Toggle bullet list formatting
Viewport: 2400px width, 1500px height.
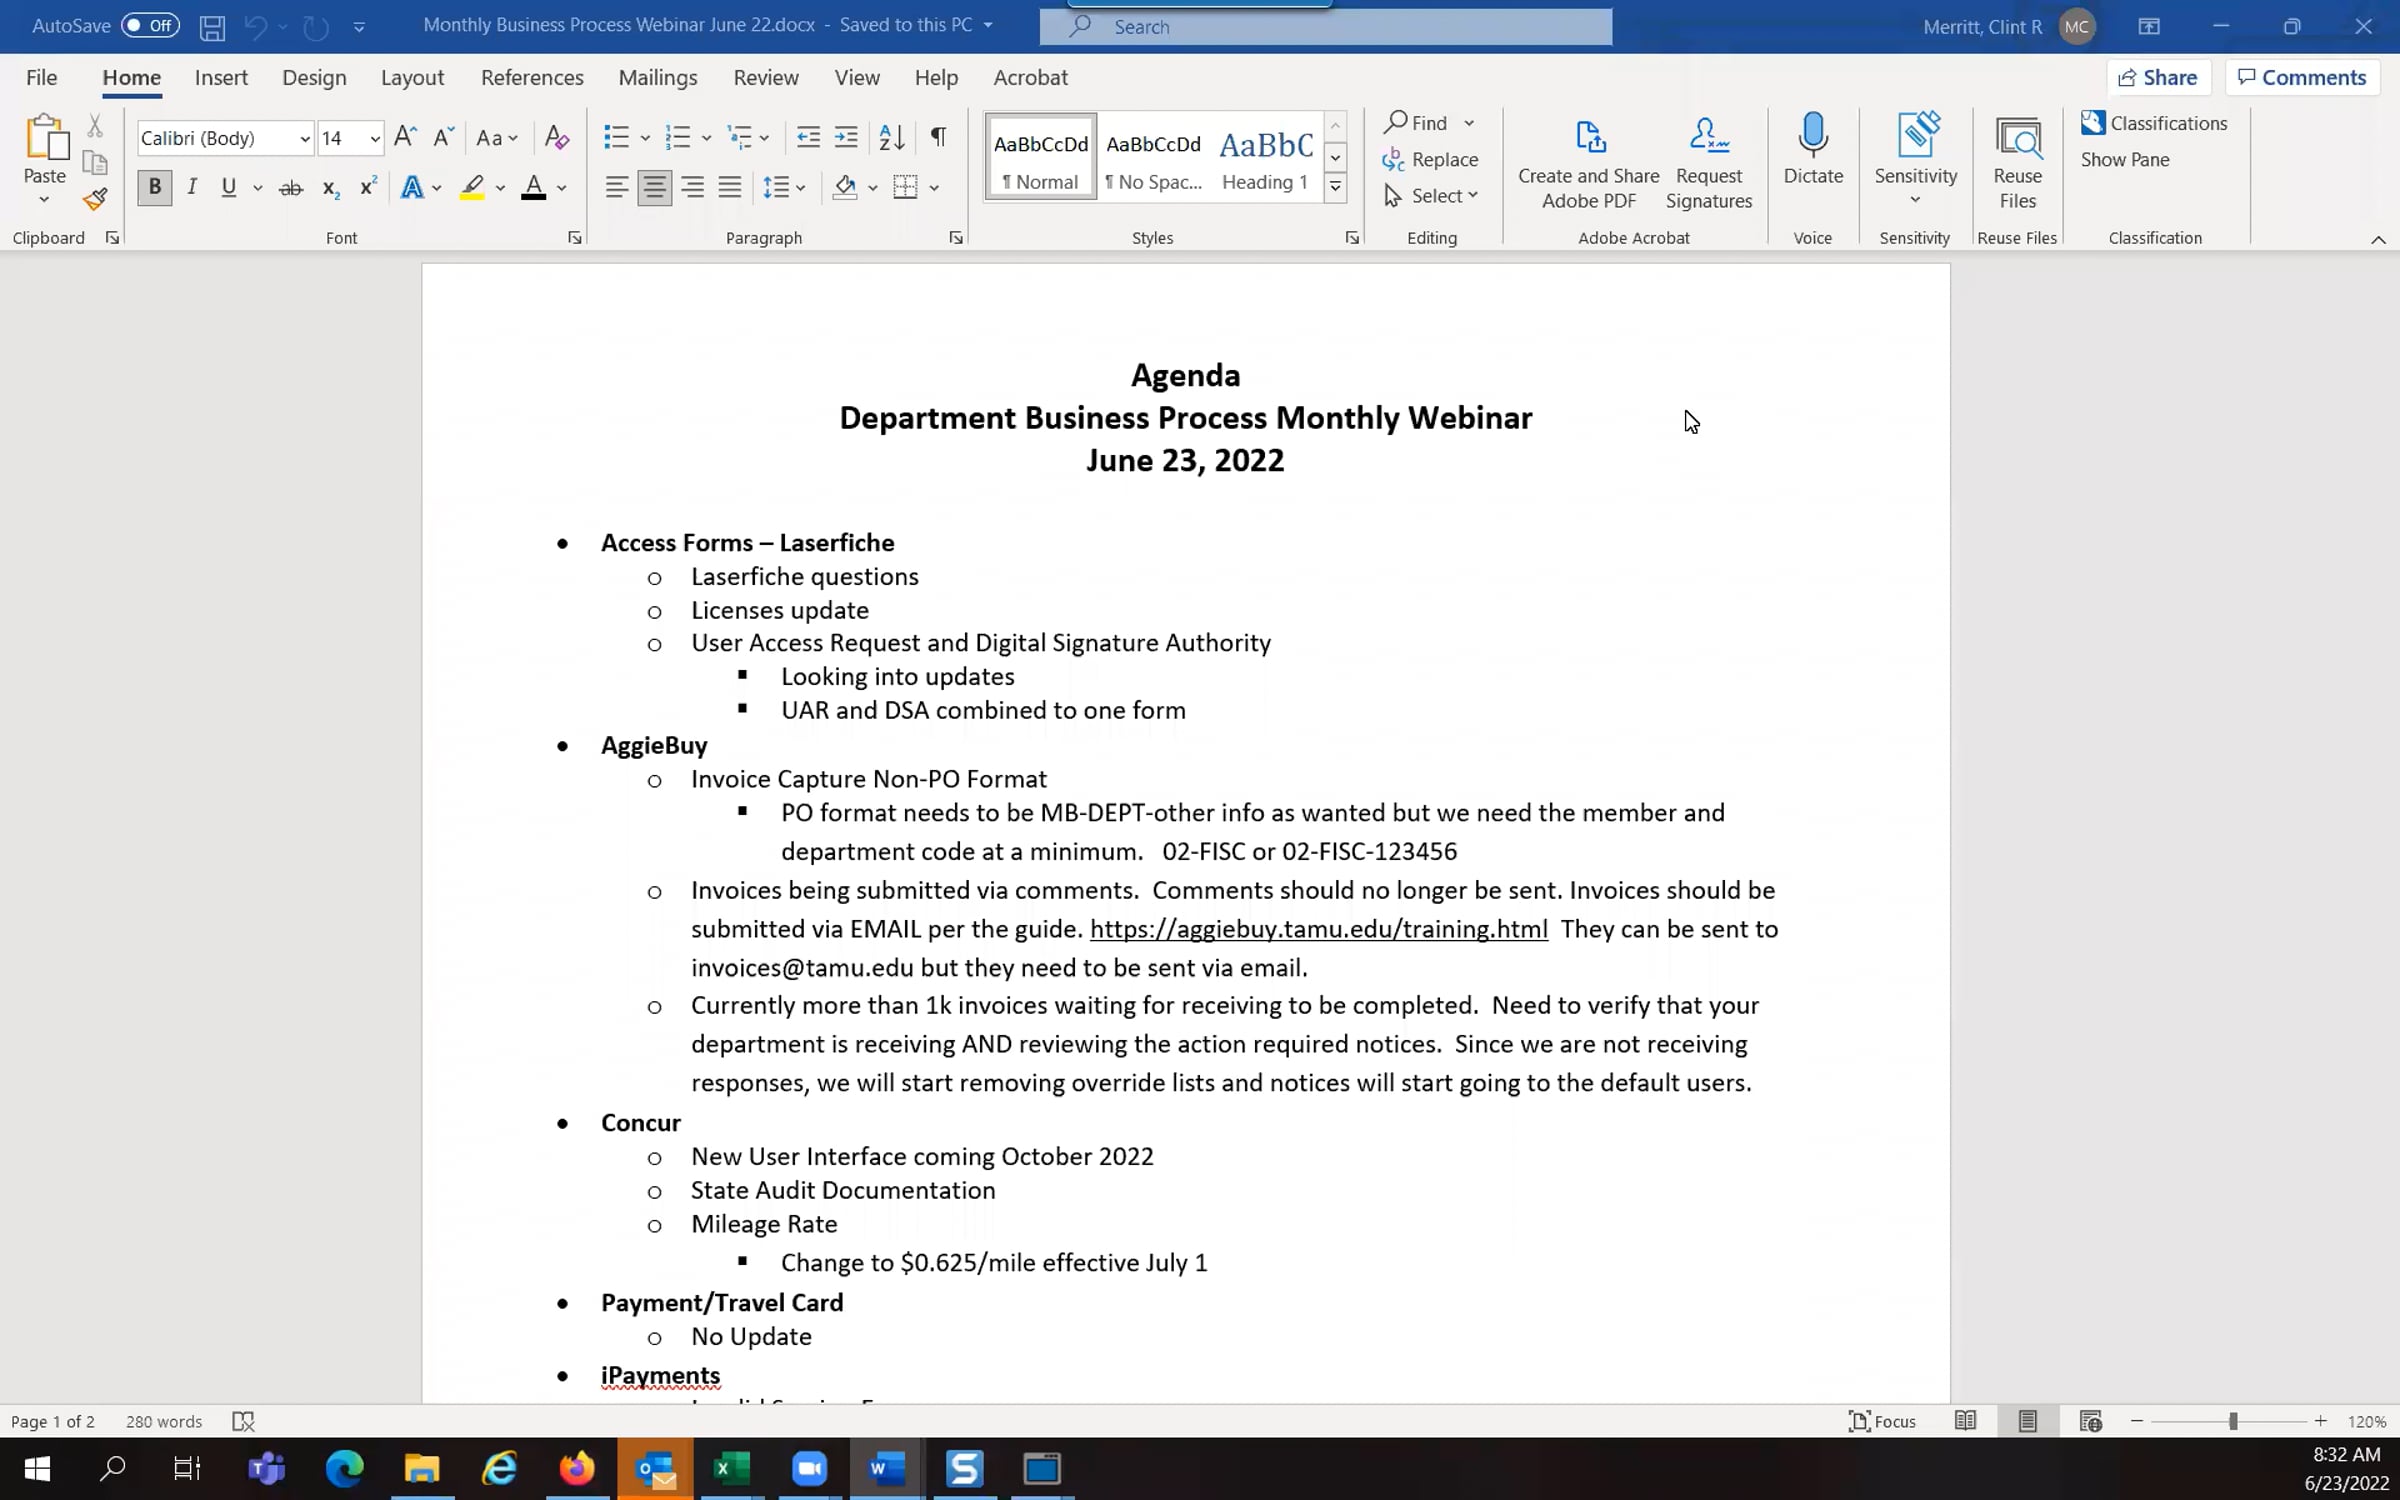(x=616, y=137)
